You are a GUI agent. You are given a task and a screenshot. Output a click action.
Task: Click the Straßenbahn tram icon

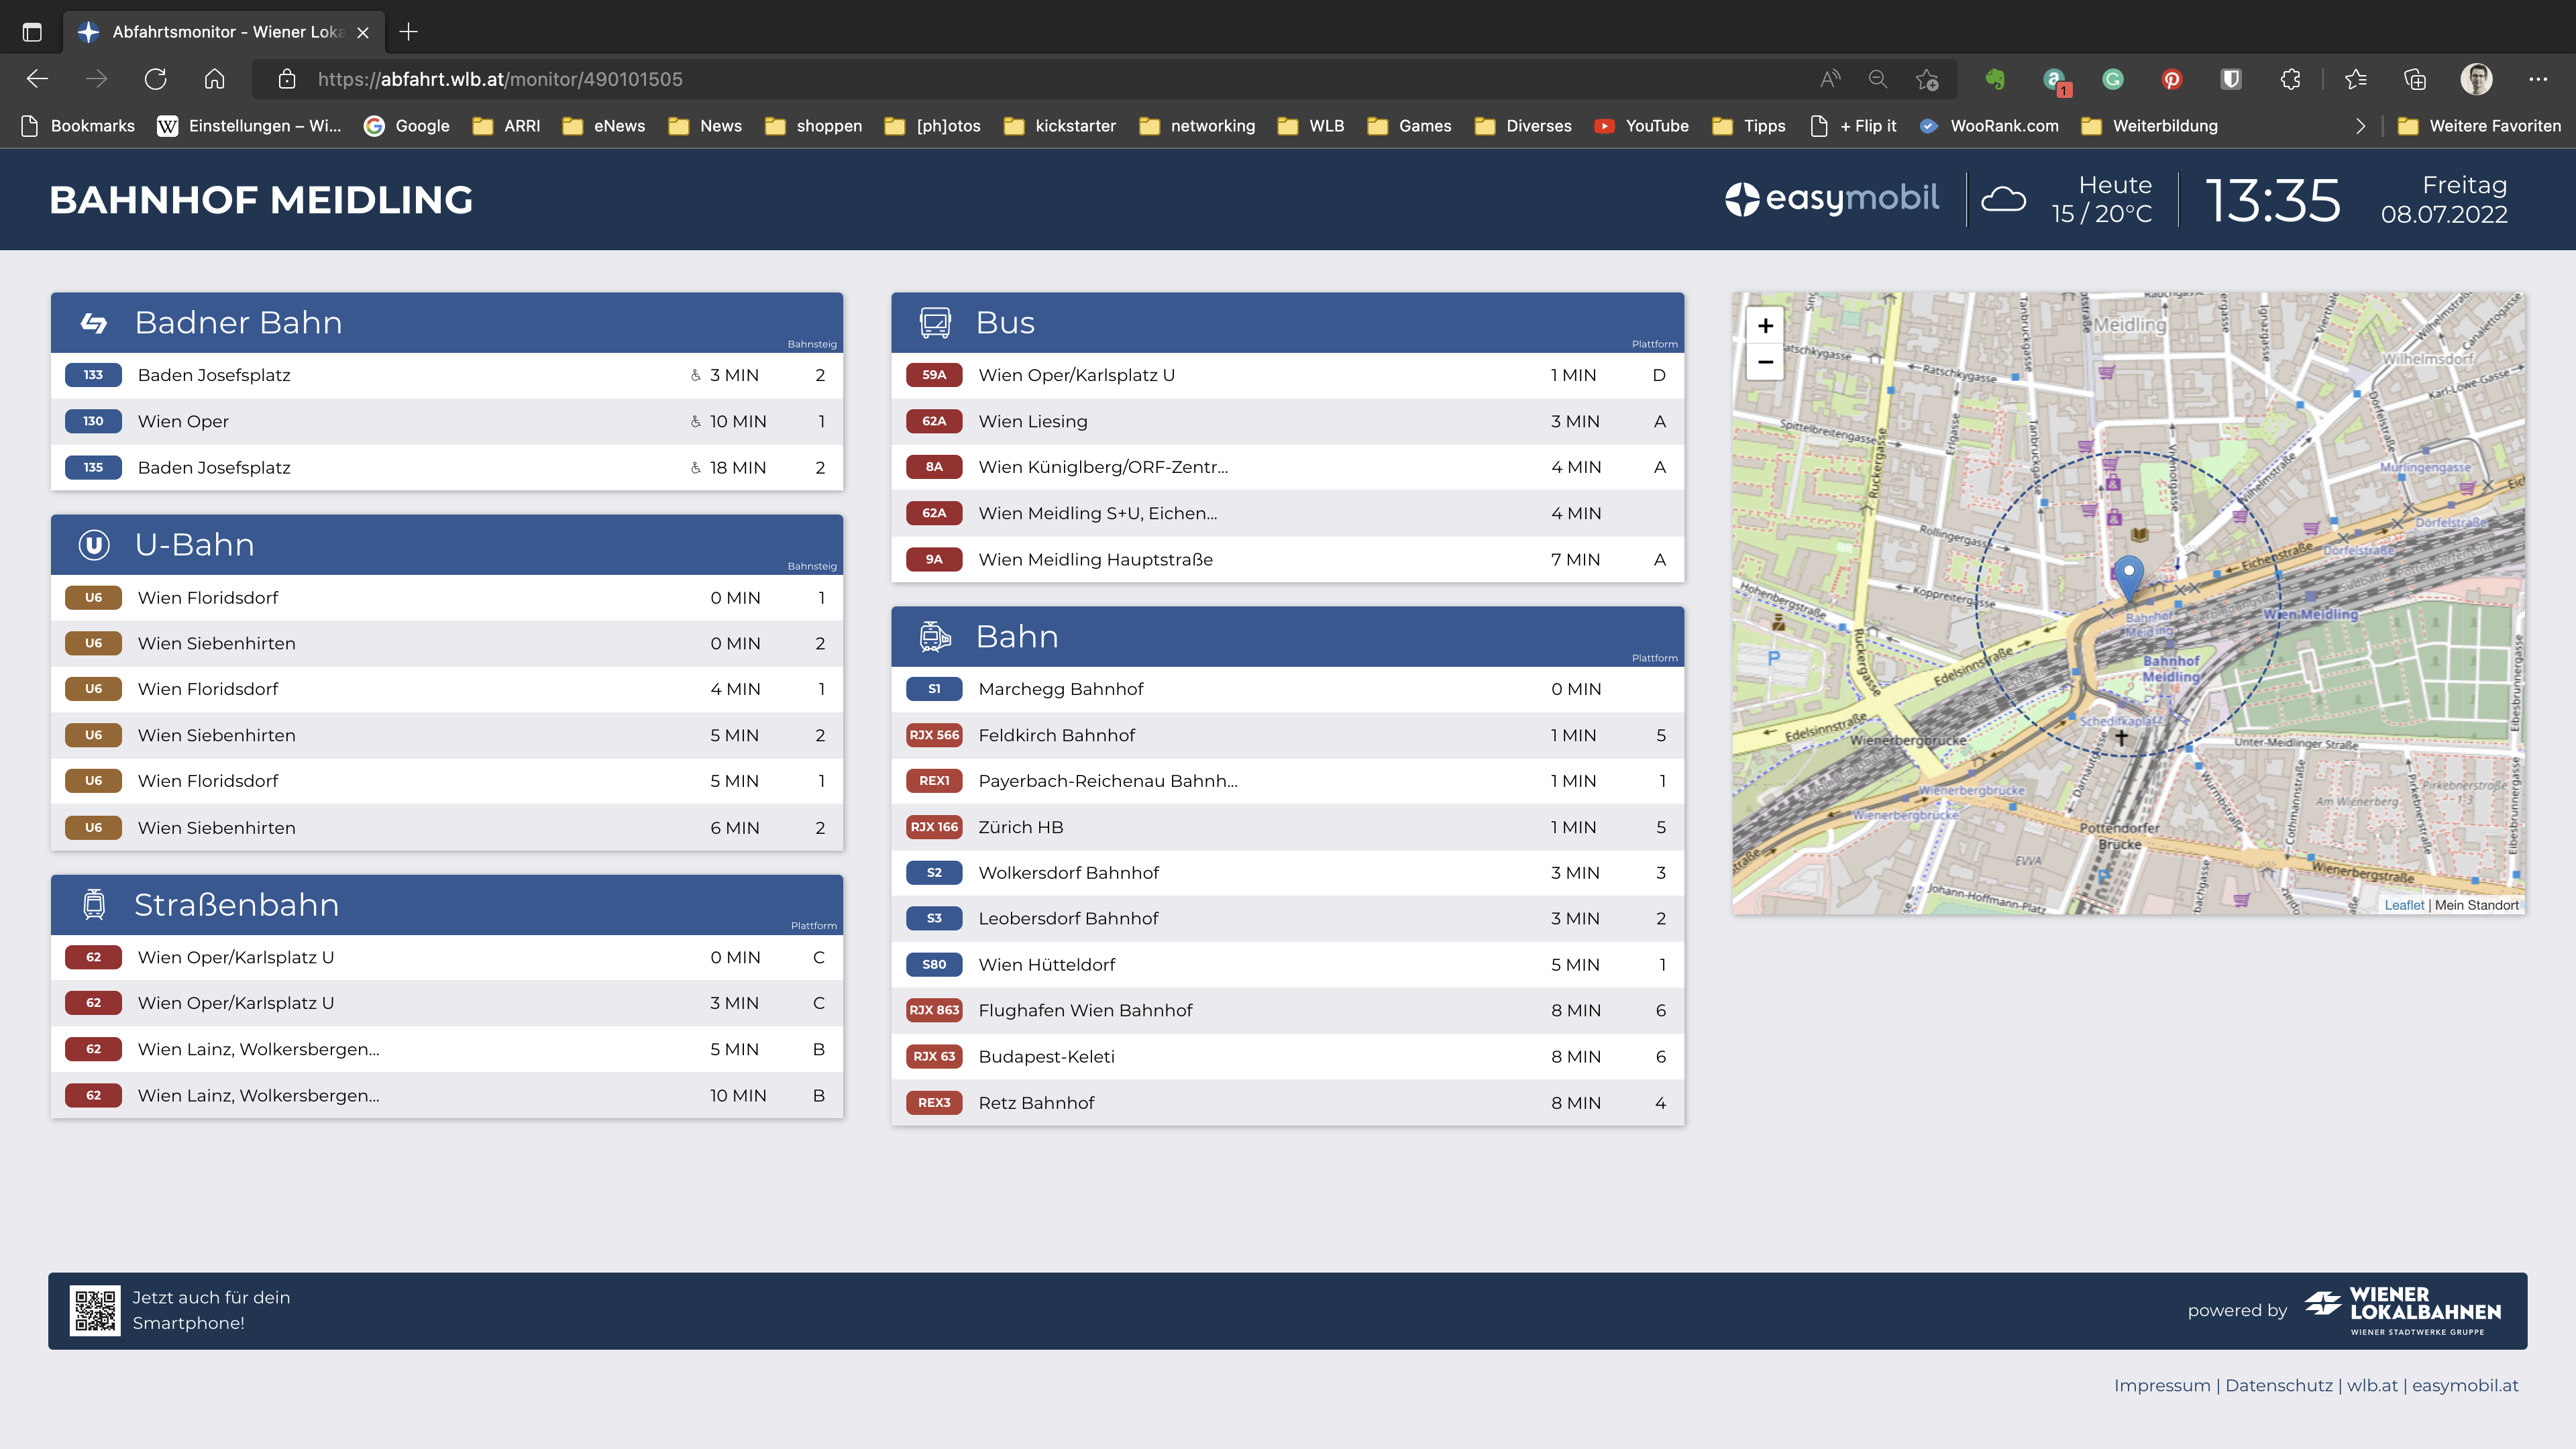point(94,904)
